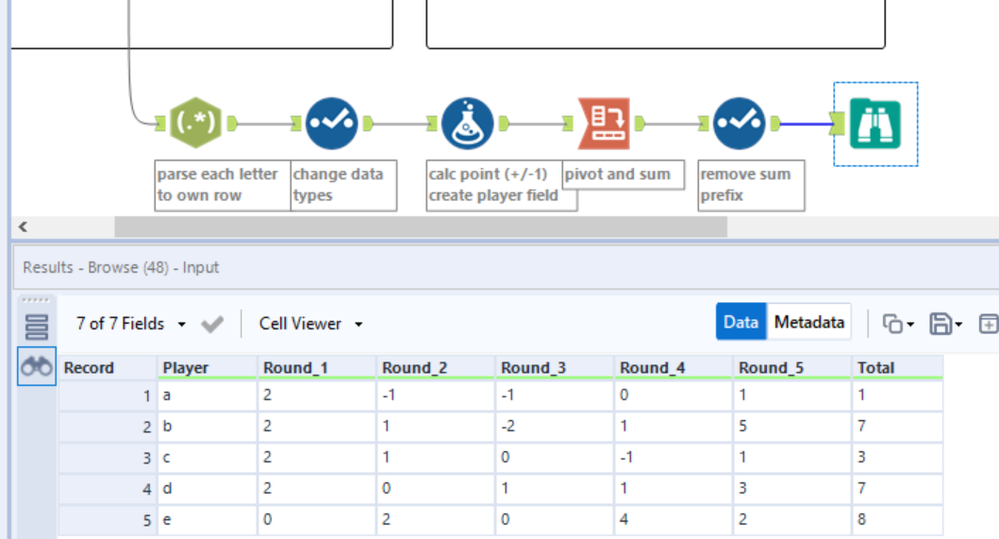Viewport: 999px width, 539px height.
Task: Open the Cell Viewer dropdown
Action: point(310,324)
